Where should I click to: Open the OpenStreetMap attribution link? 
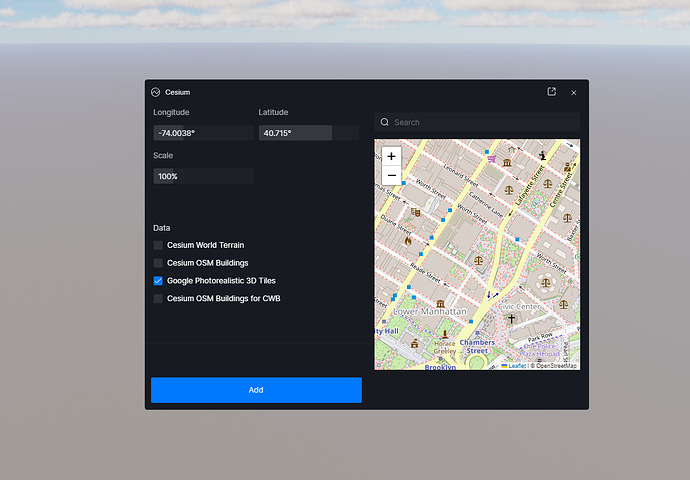556,366
